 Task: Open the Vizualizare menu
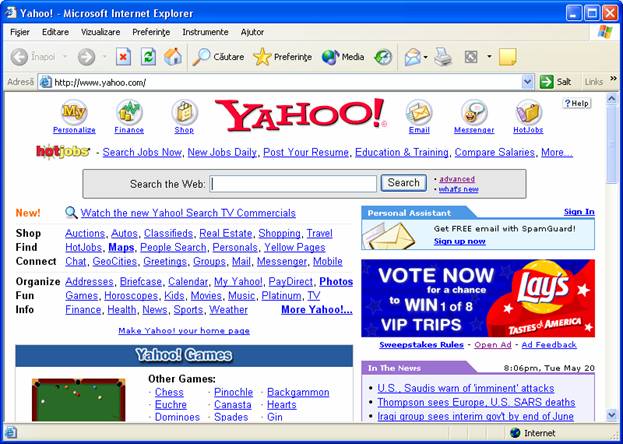[101, 32]
